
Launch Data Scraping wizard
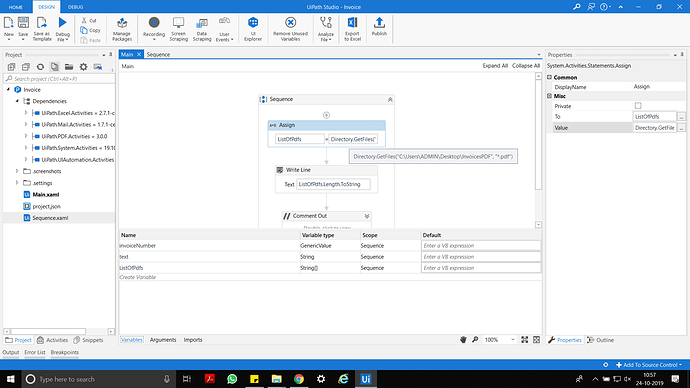pos(202,29)
